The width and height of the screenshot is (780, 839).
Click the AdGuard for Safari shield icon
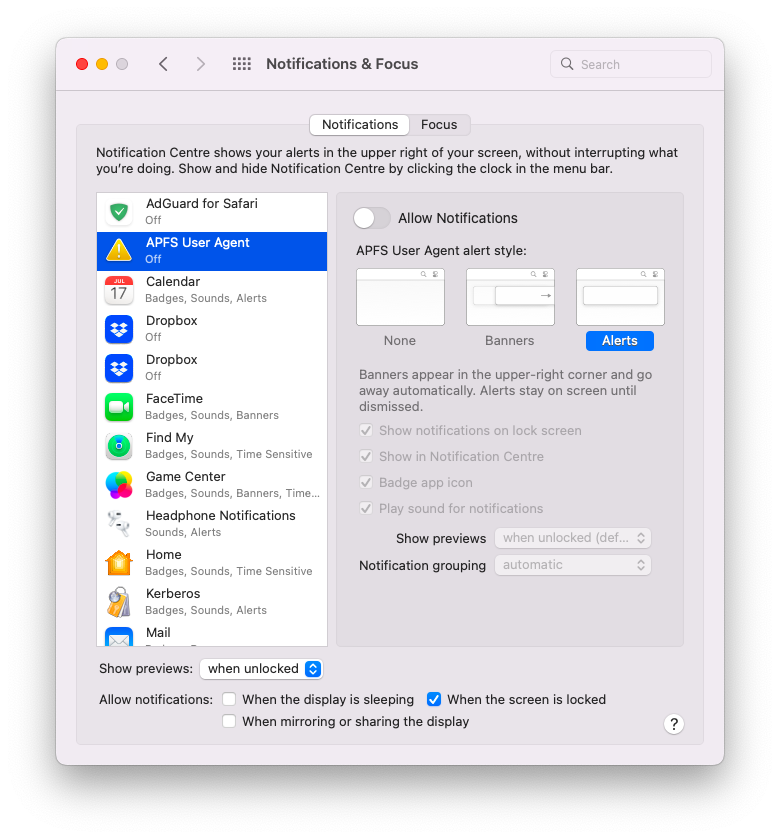click(119, 212)
